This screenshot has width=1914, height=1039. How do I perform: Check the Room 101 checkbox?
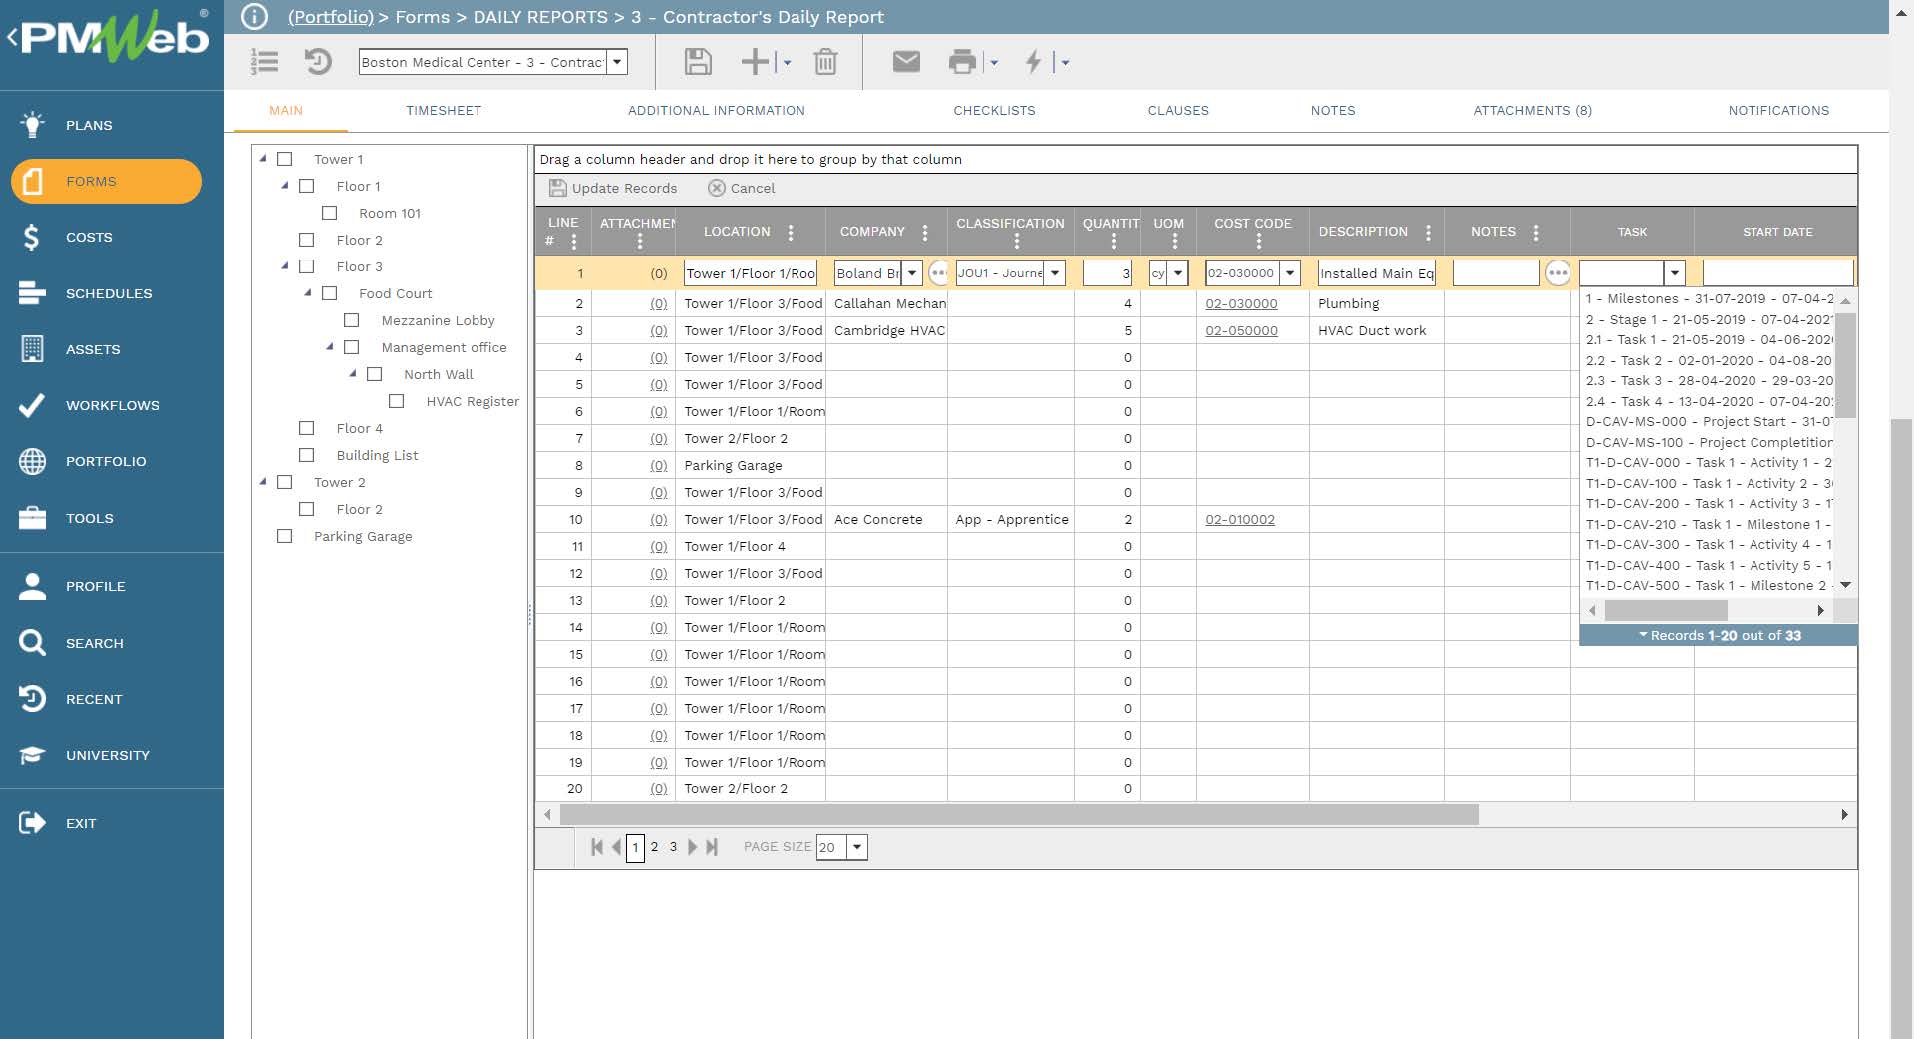(x=330, y=213)
